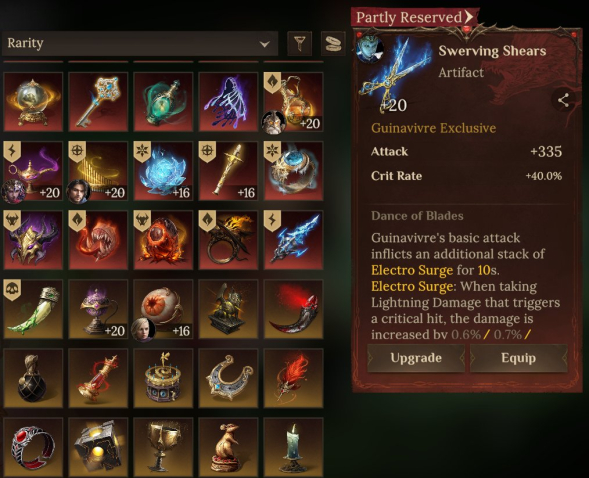Select the red feather quill artifact
This screenshot has height=478, width=589.
(x=293, y=378)
